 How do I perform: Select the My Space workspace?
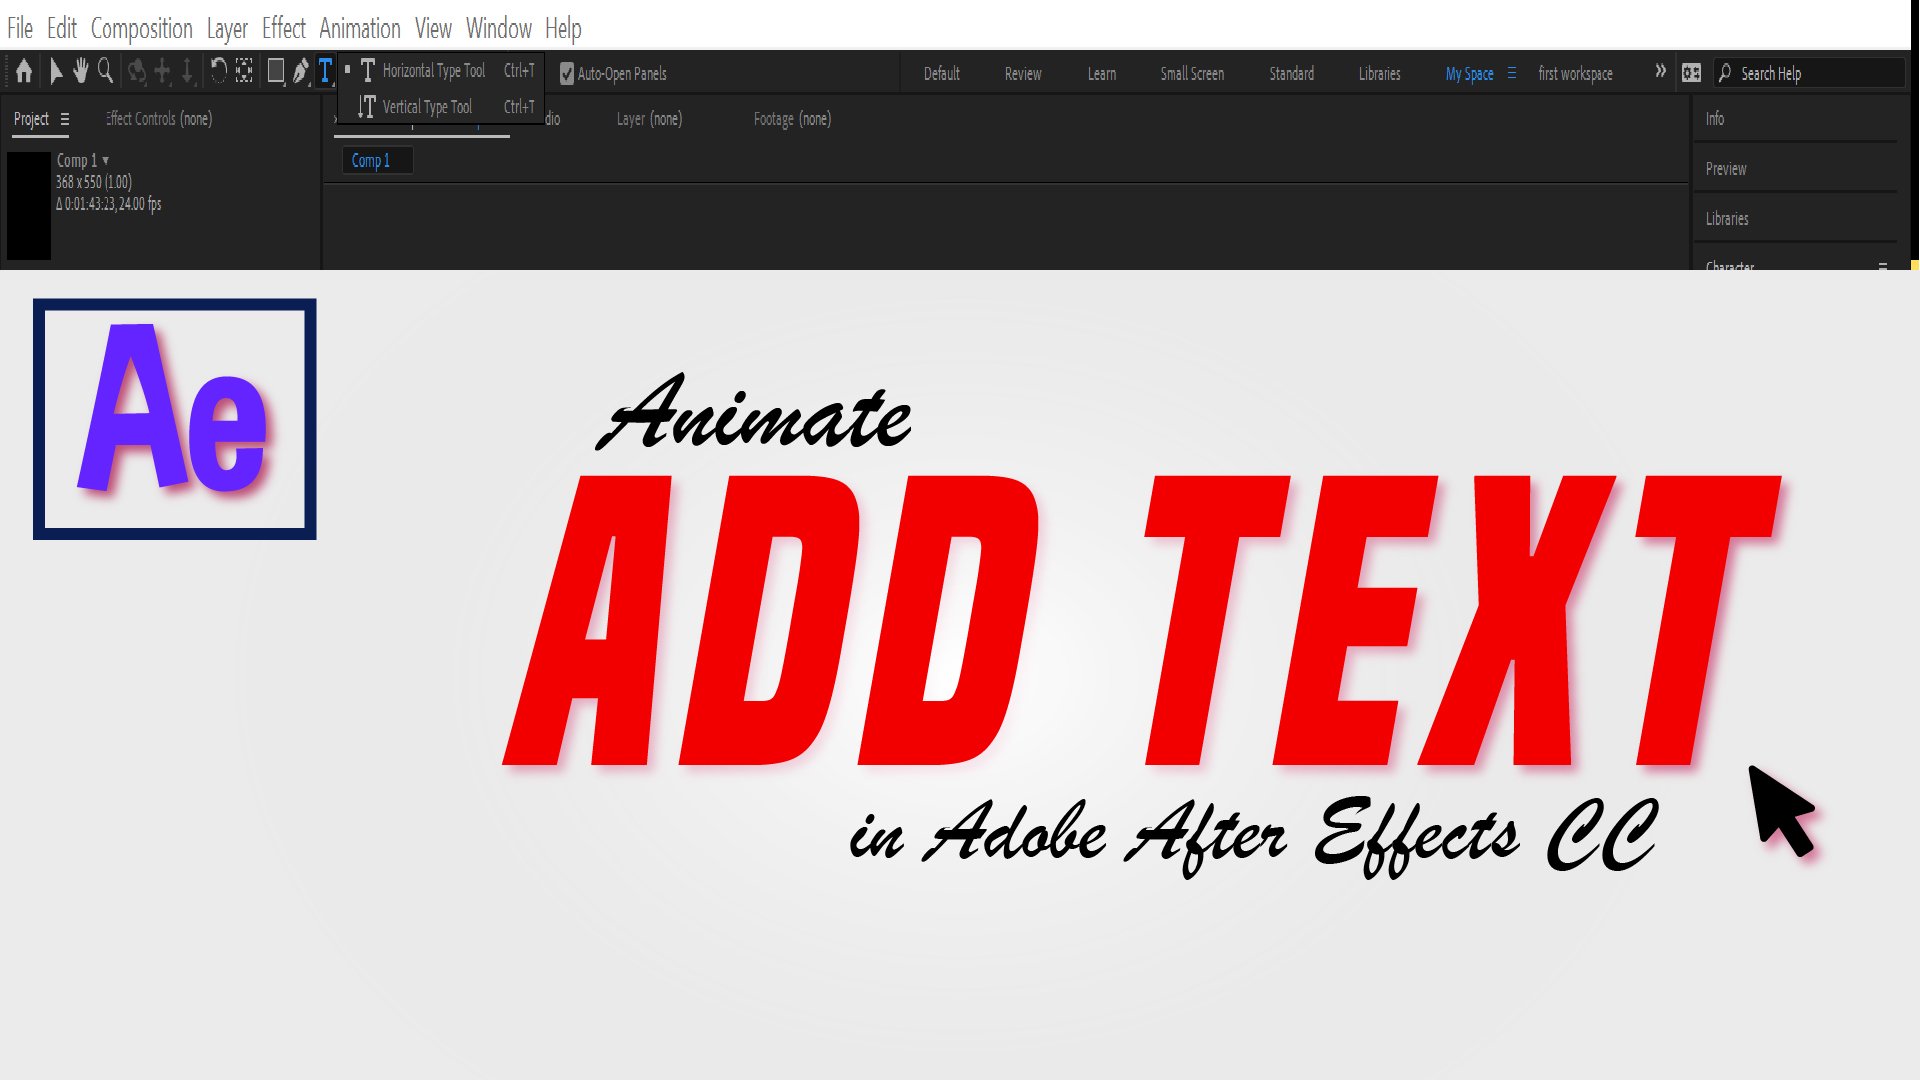click(1469, 73)
